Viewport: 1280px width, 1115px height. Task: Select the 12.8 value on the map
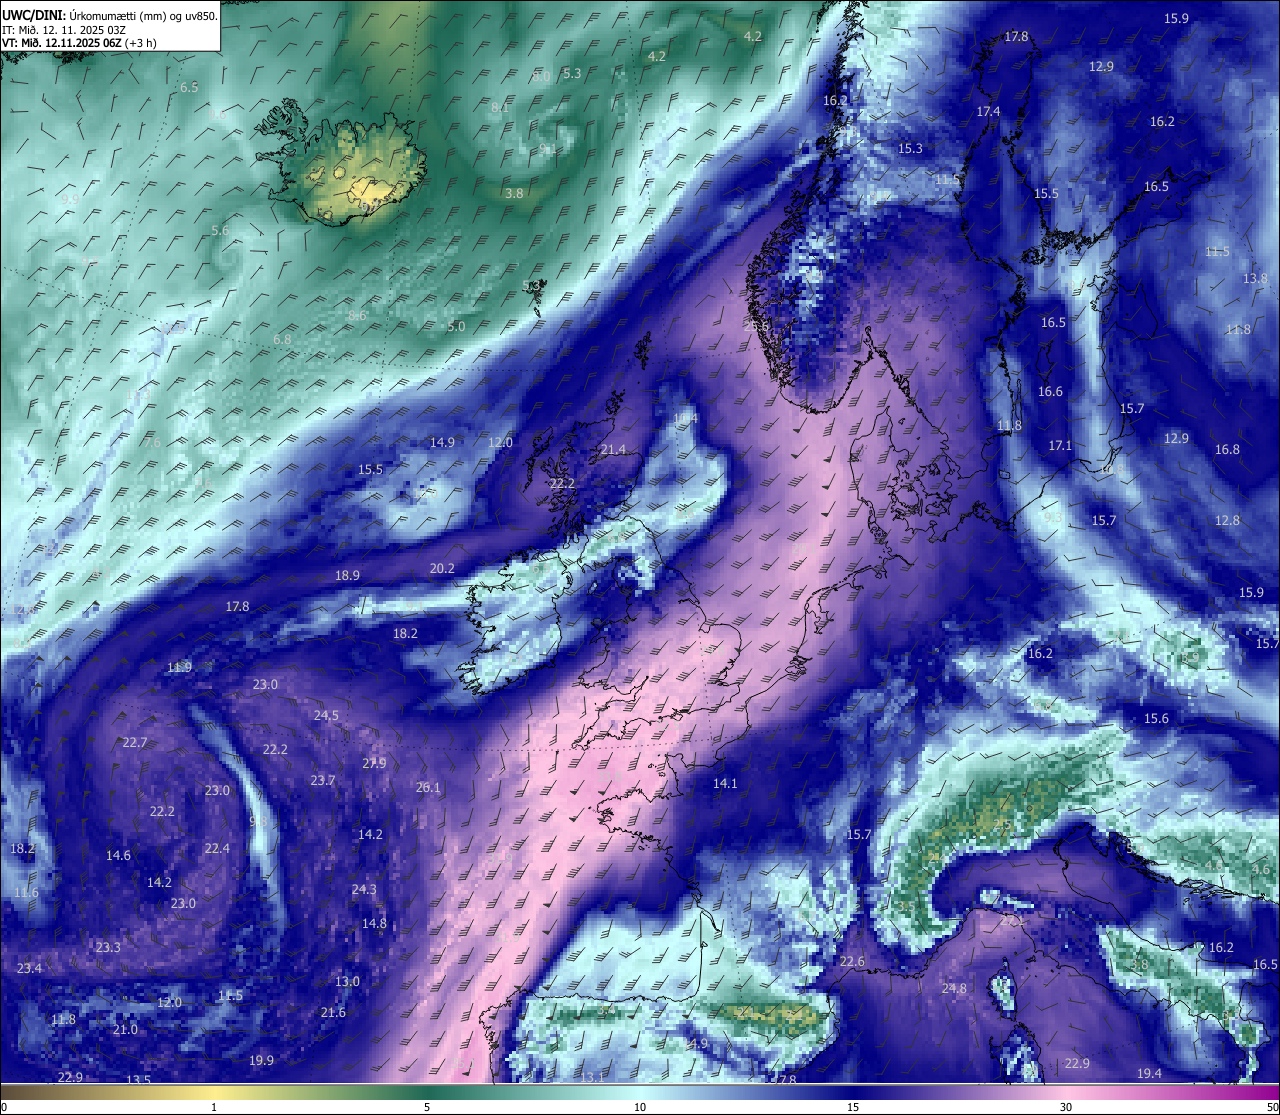click(1227, 520)
